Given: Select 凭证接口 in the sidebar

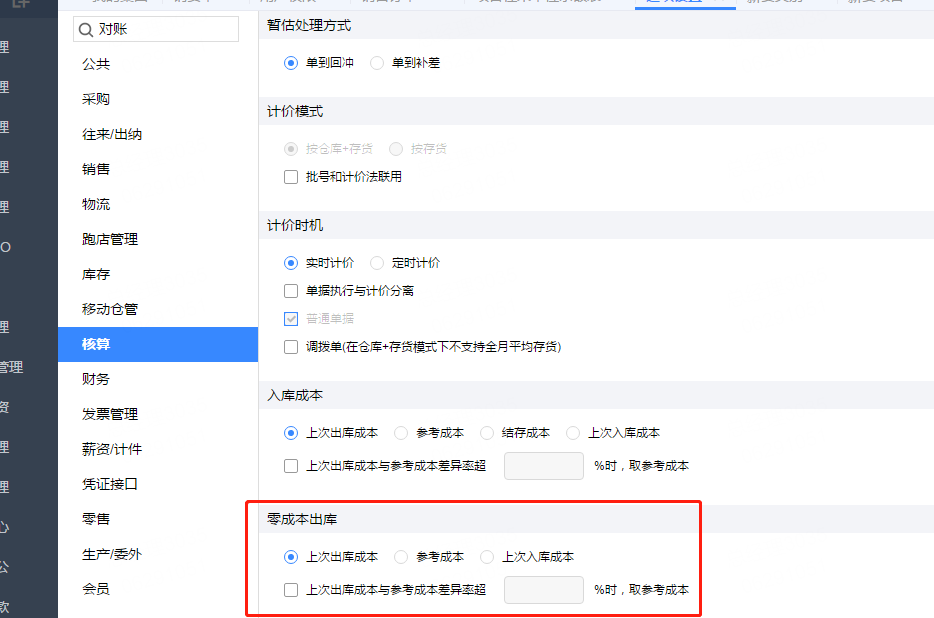Looking at the screenshot, I should 158,484.
